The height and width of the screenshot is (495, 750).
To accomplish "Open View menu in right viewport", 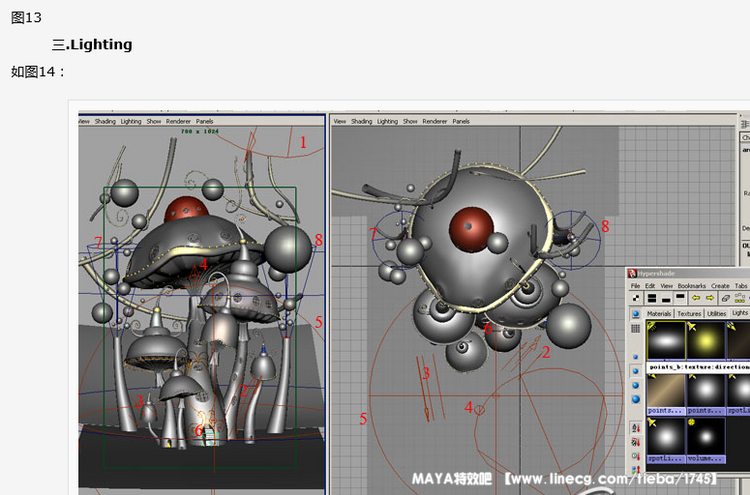I will click(x=340, y=121).
